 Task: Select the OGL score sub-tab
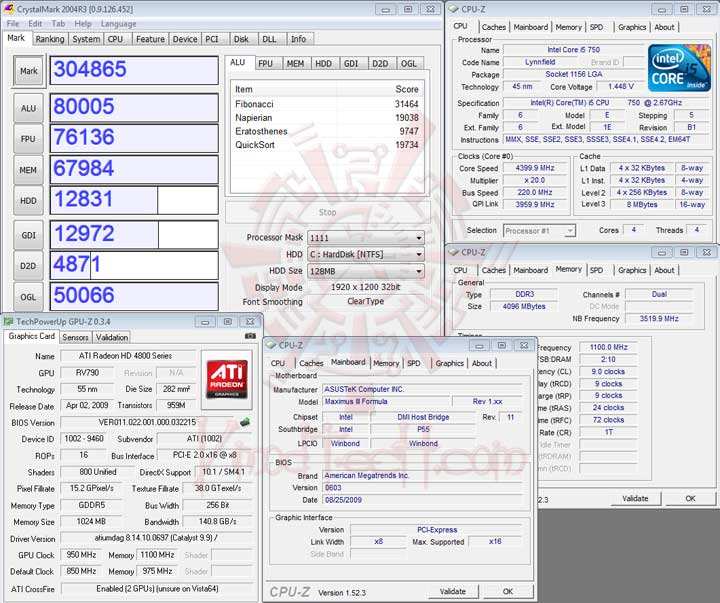[x=409, y=64]
